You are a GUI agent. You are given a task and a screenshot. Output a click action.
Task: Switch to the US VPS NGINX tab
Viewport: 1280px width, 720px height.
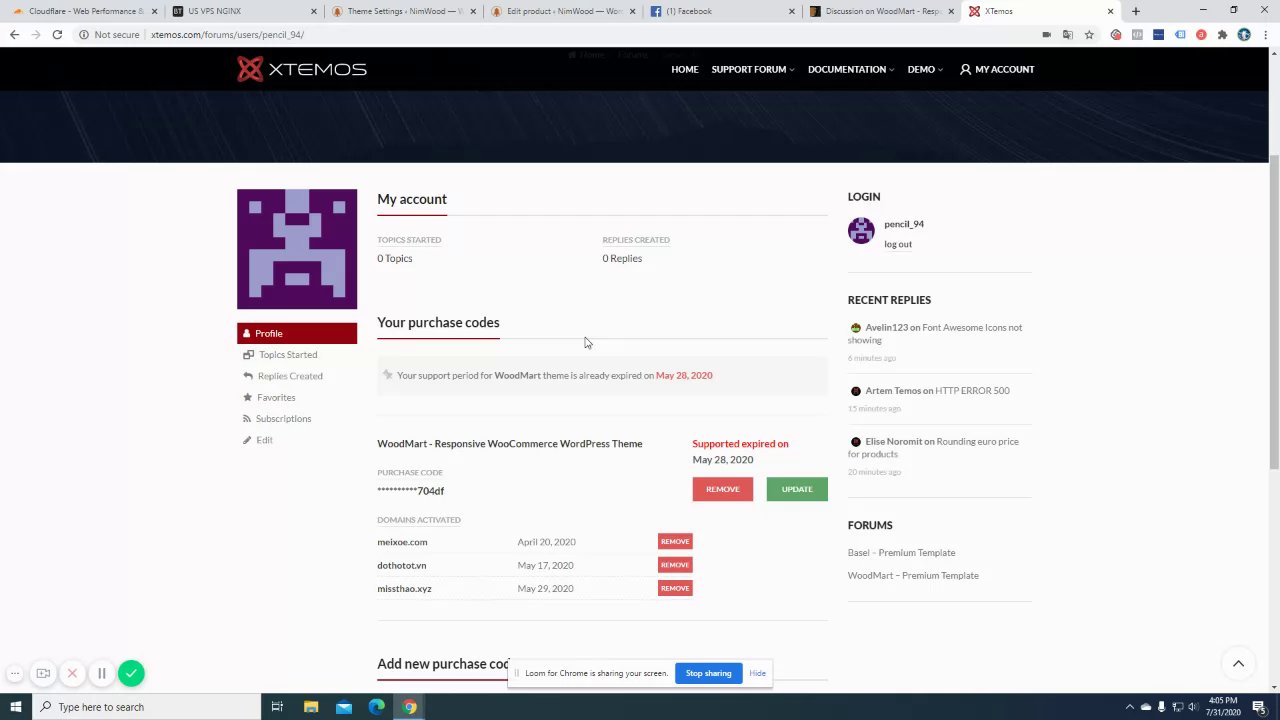pos(242,11)
